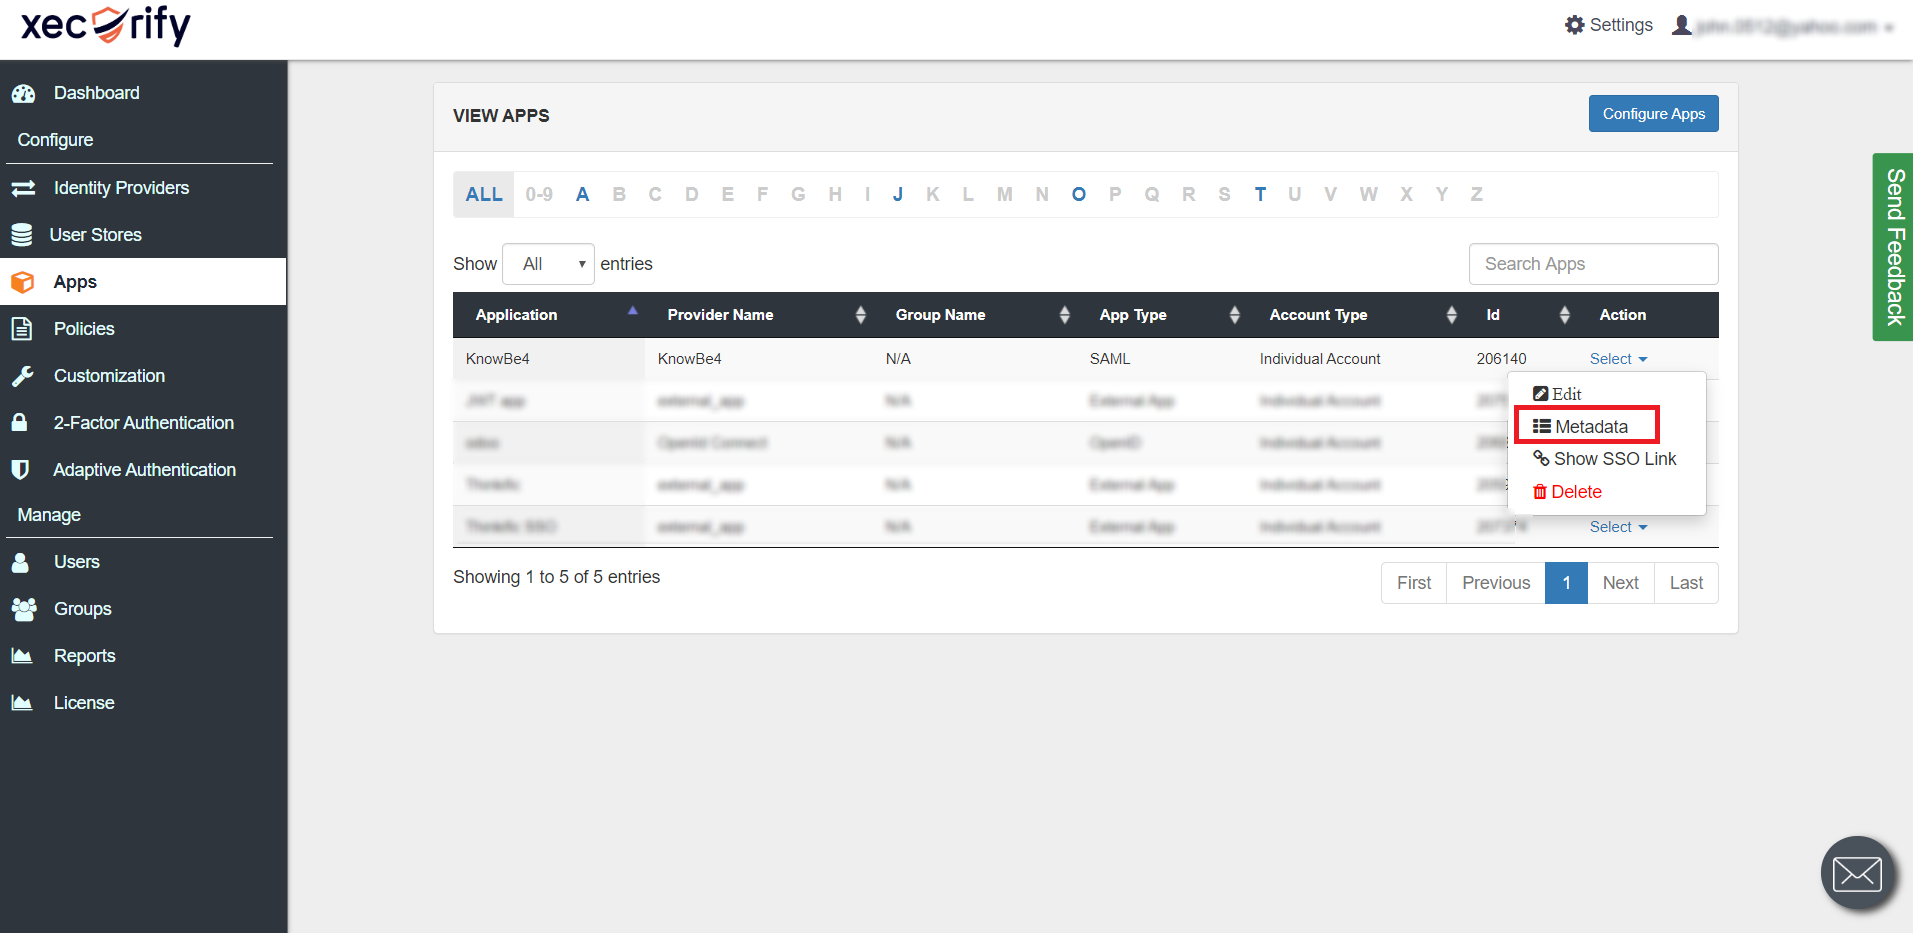Click the Customization wrench icon
This screenshot has height=933, width=1913.
tap(22, 376)
